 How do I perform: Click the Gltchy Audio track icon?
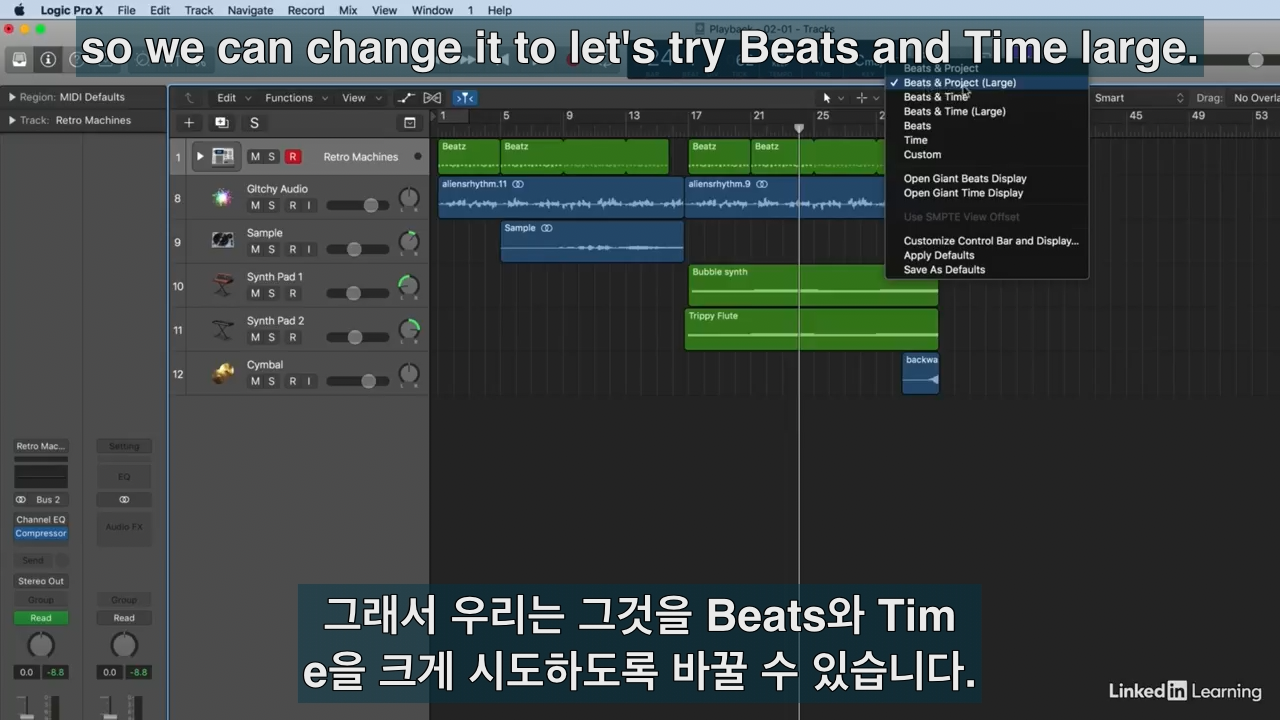(222, 198)
